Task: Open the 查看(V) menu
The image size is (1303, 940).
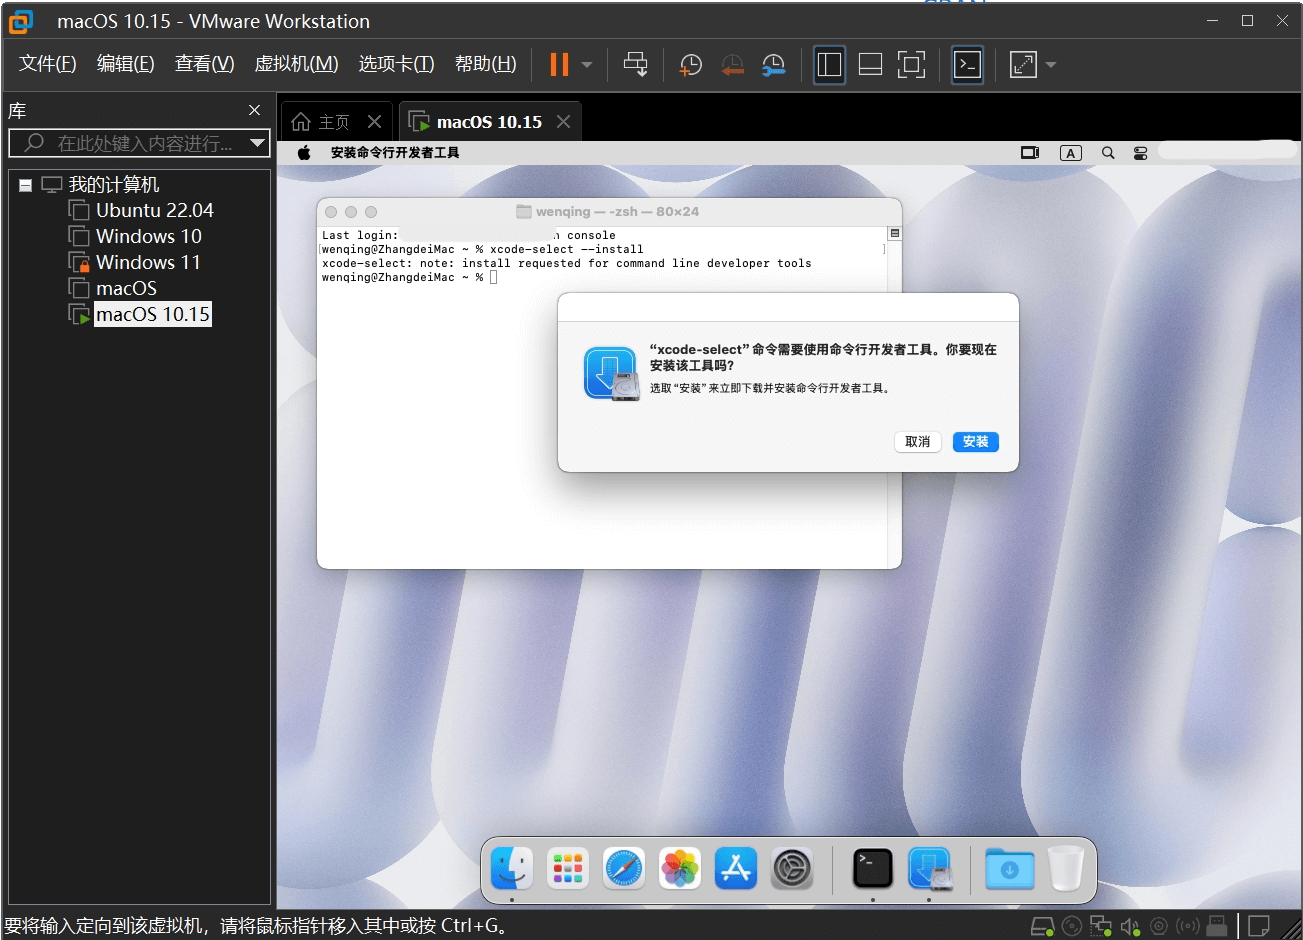Action: point(204,64)
